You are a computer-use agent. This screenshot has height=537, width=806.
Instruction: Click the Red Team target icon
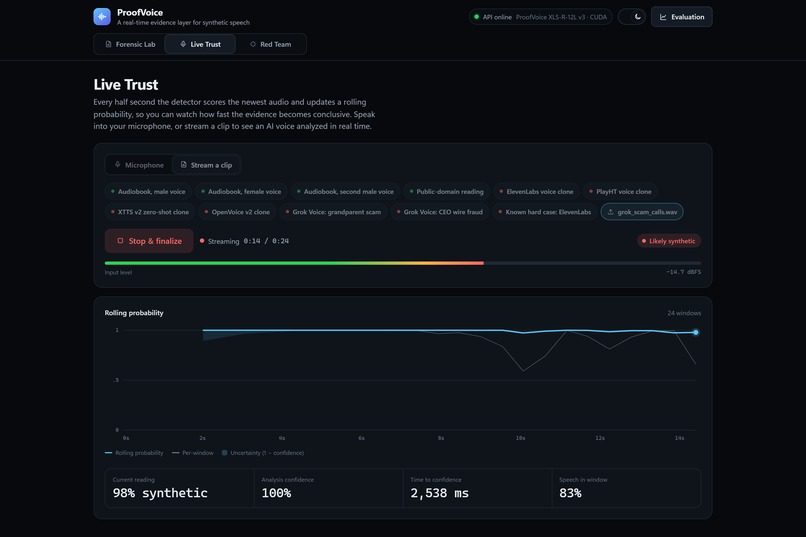252,44
